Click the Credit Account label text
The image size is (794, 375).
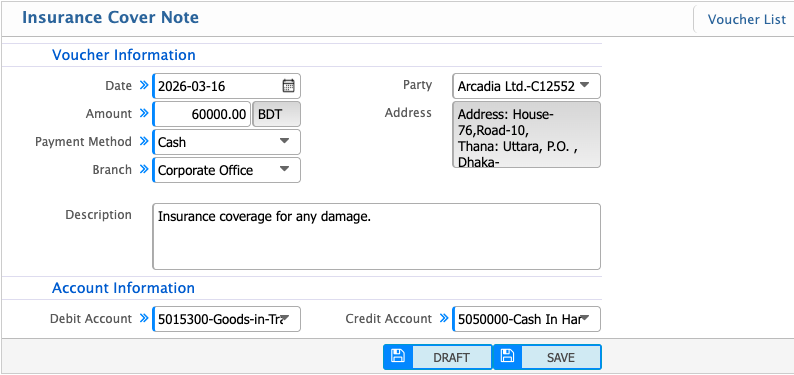(x=388, y=318)
